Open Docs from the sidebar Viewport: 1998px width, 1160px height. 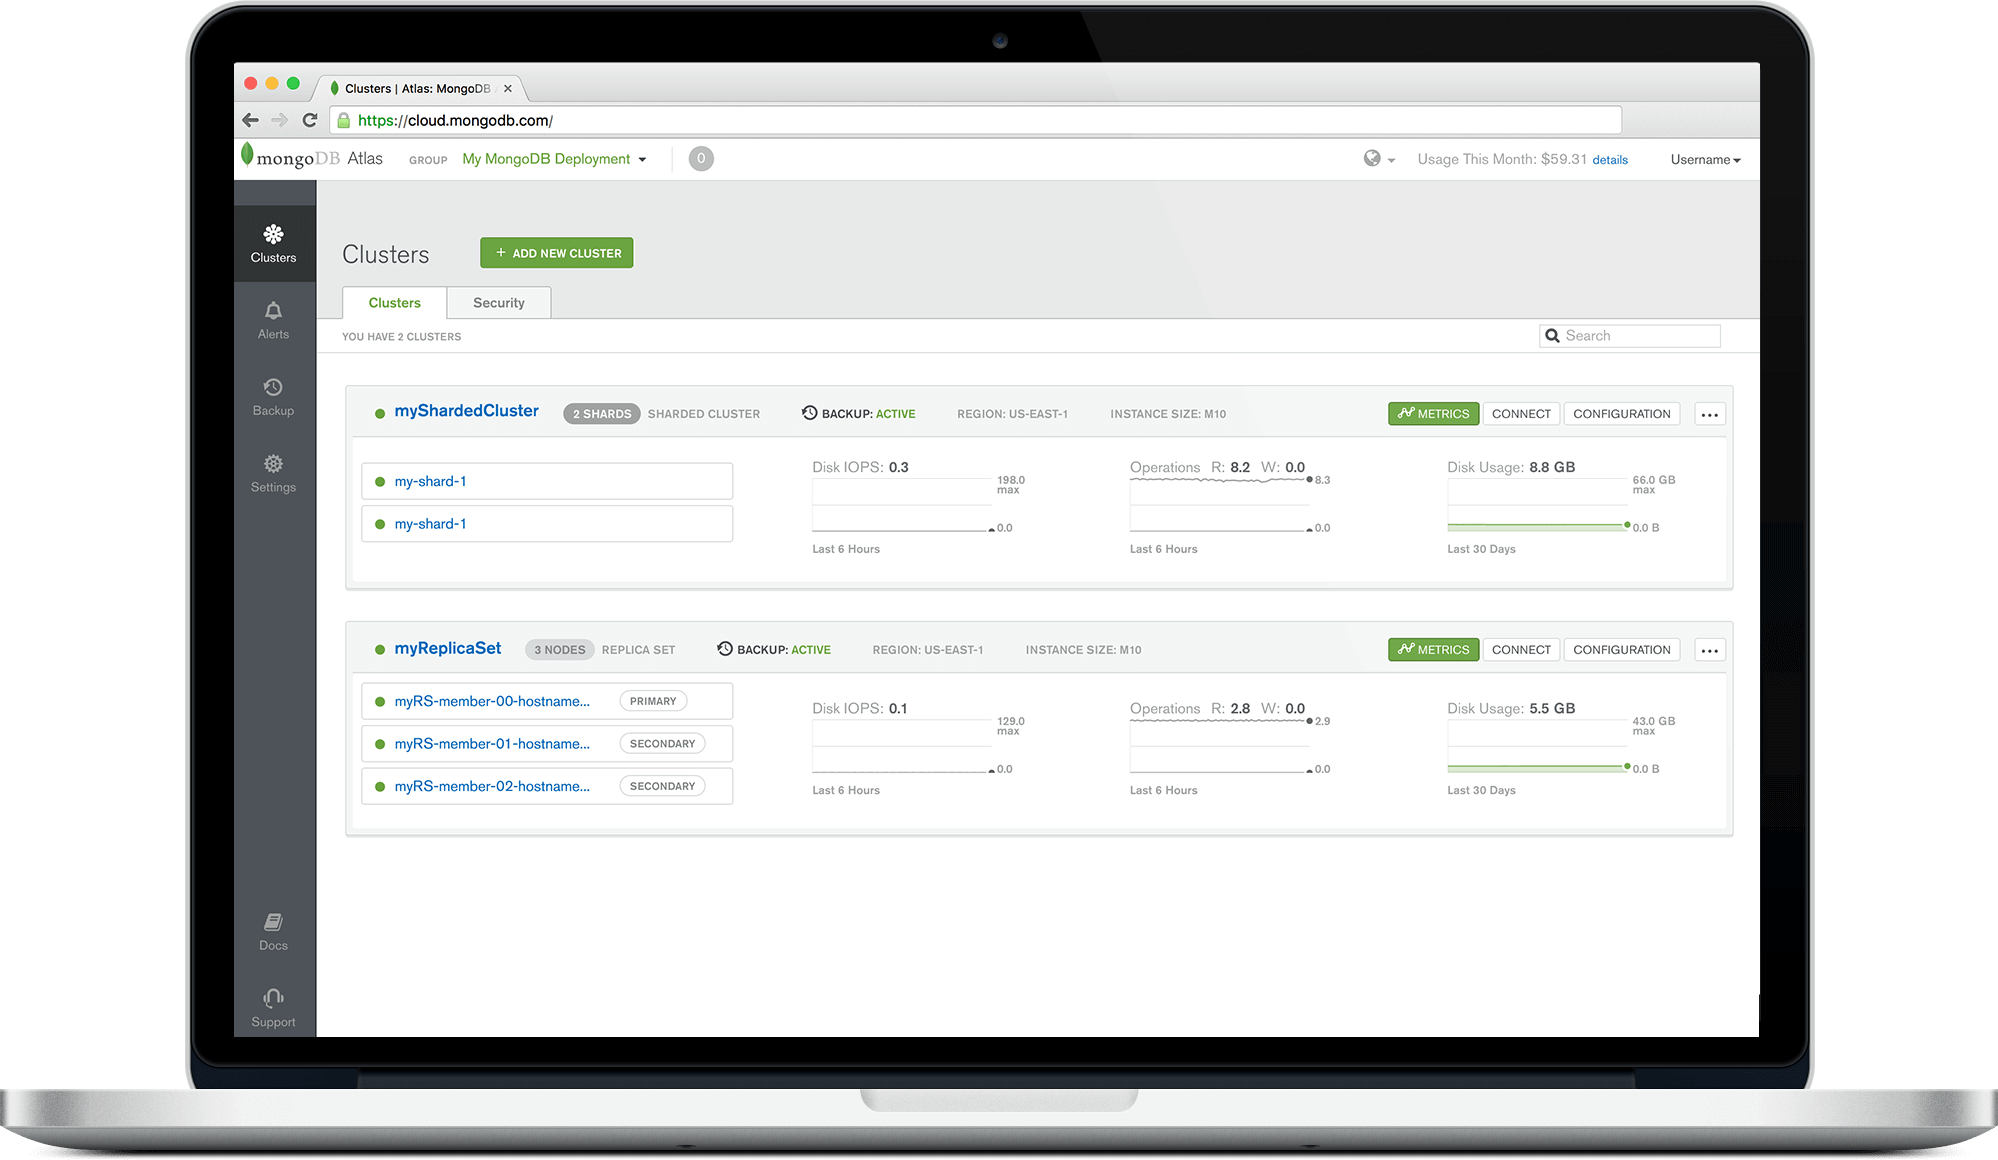click(273, 928)
